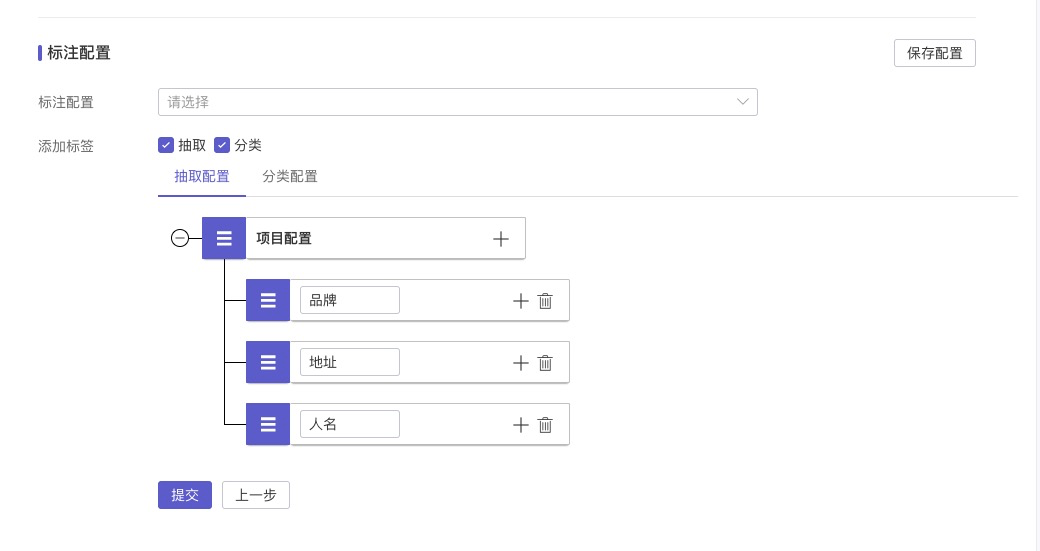Screen dimensions: 1040x551
Task: Click the plus icon on 项目配置 row
Action: pos(501,238)
